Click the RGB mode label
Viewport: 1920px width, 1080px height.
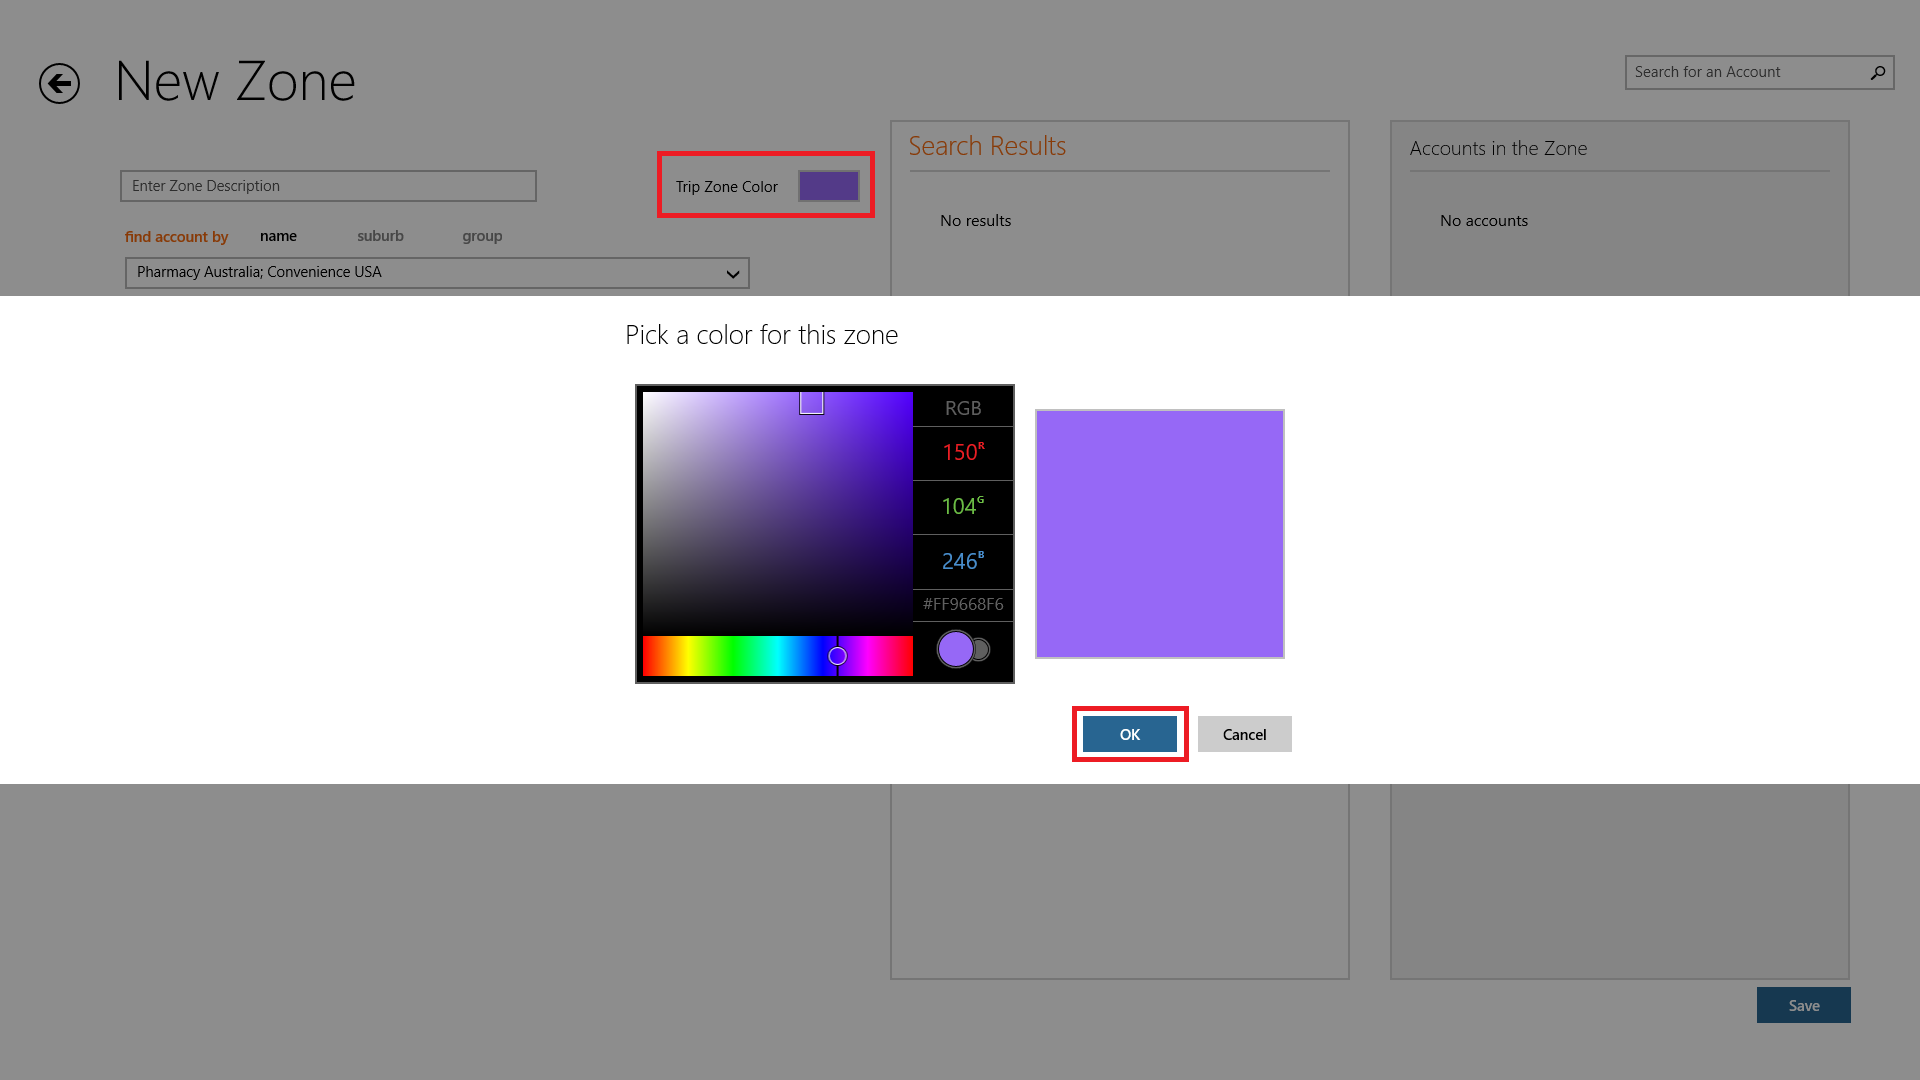[x=963, y=408]
